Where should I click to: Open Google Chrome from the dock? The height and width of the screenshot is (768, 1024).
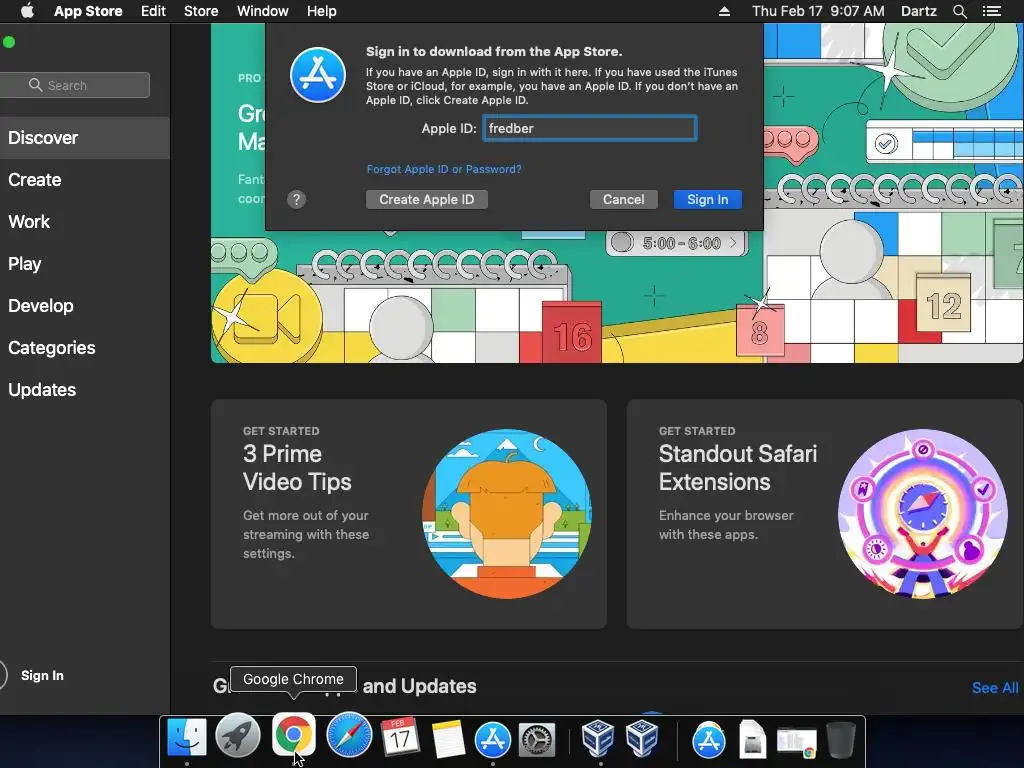[293, 733]
